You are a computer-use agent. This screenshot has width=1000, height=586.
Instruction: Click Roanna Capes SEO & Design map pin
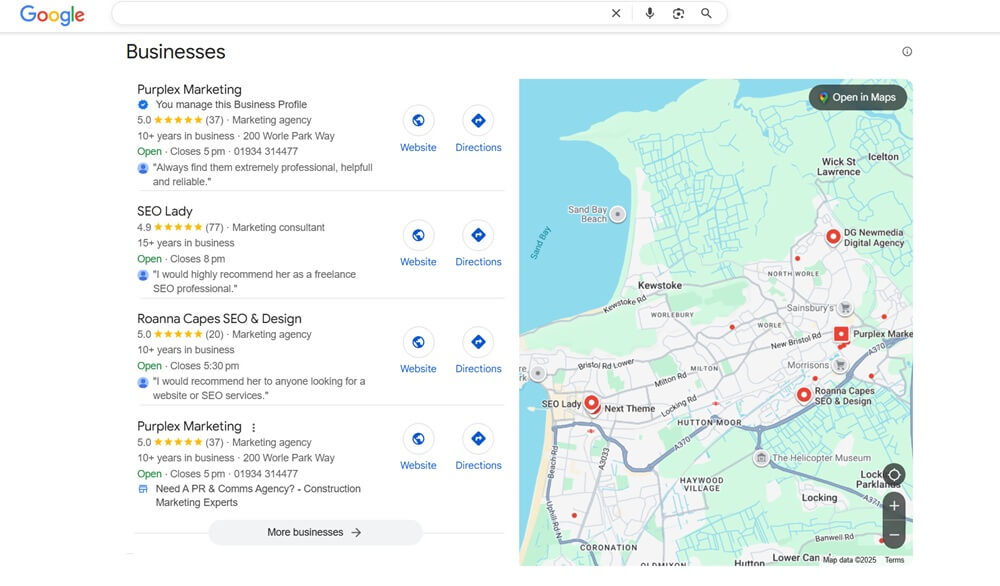pos(804,395)
